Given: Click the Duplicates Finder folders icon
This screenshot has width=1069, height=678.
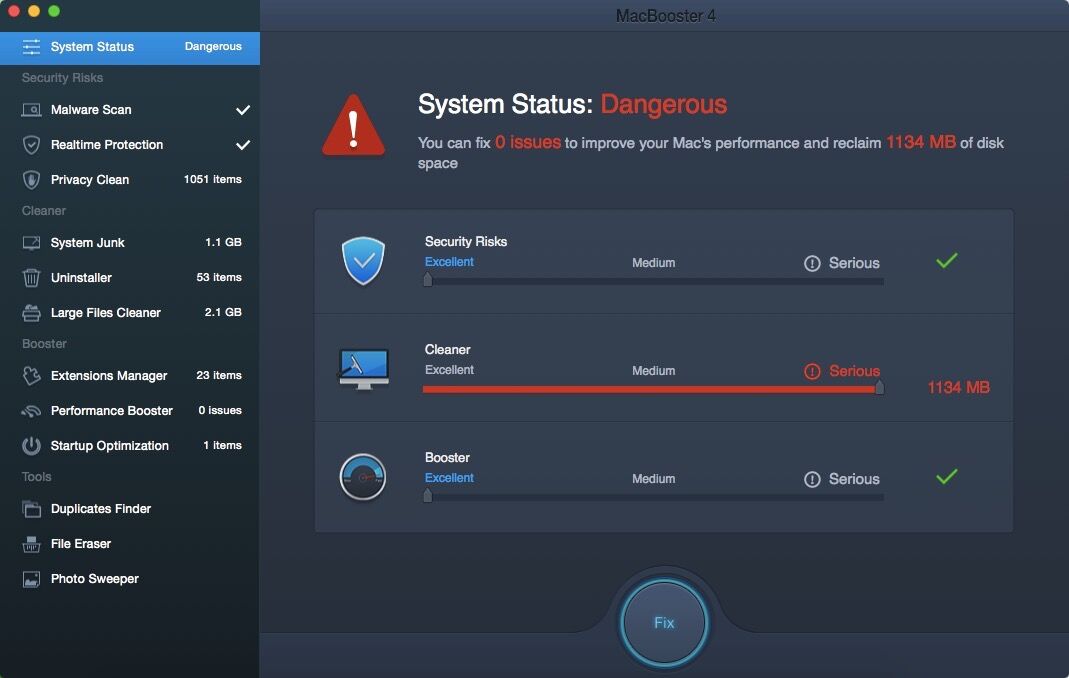Looking at the screenshot, I should click(31, 509).
